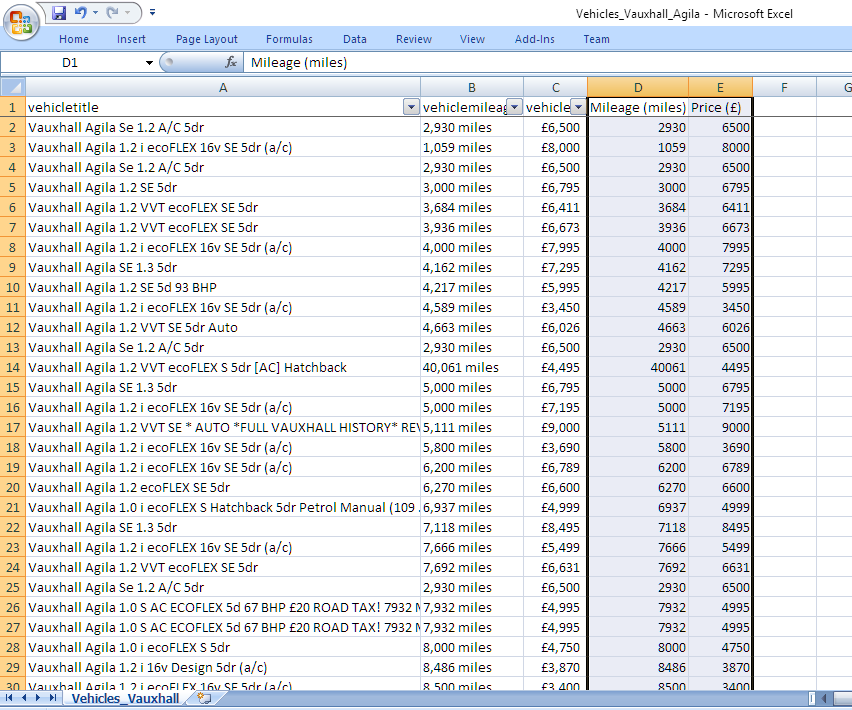Click the Insert Worksheet icon beside sheet tab

coord(204,698)
